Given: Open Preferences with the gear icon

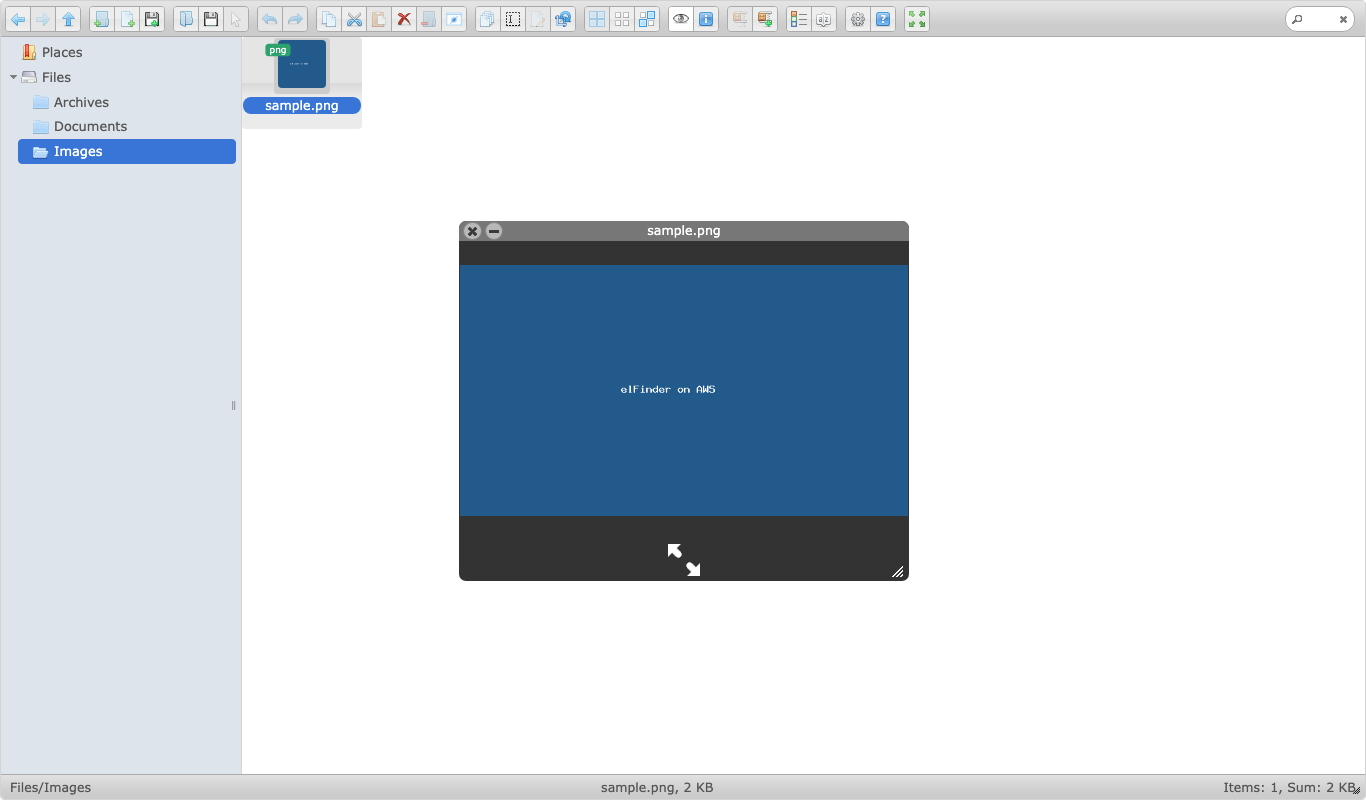Looking at the screenshot, I should [x=858, y=19].
